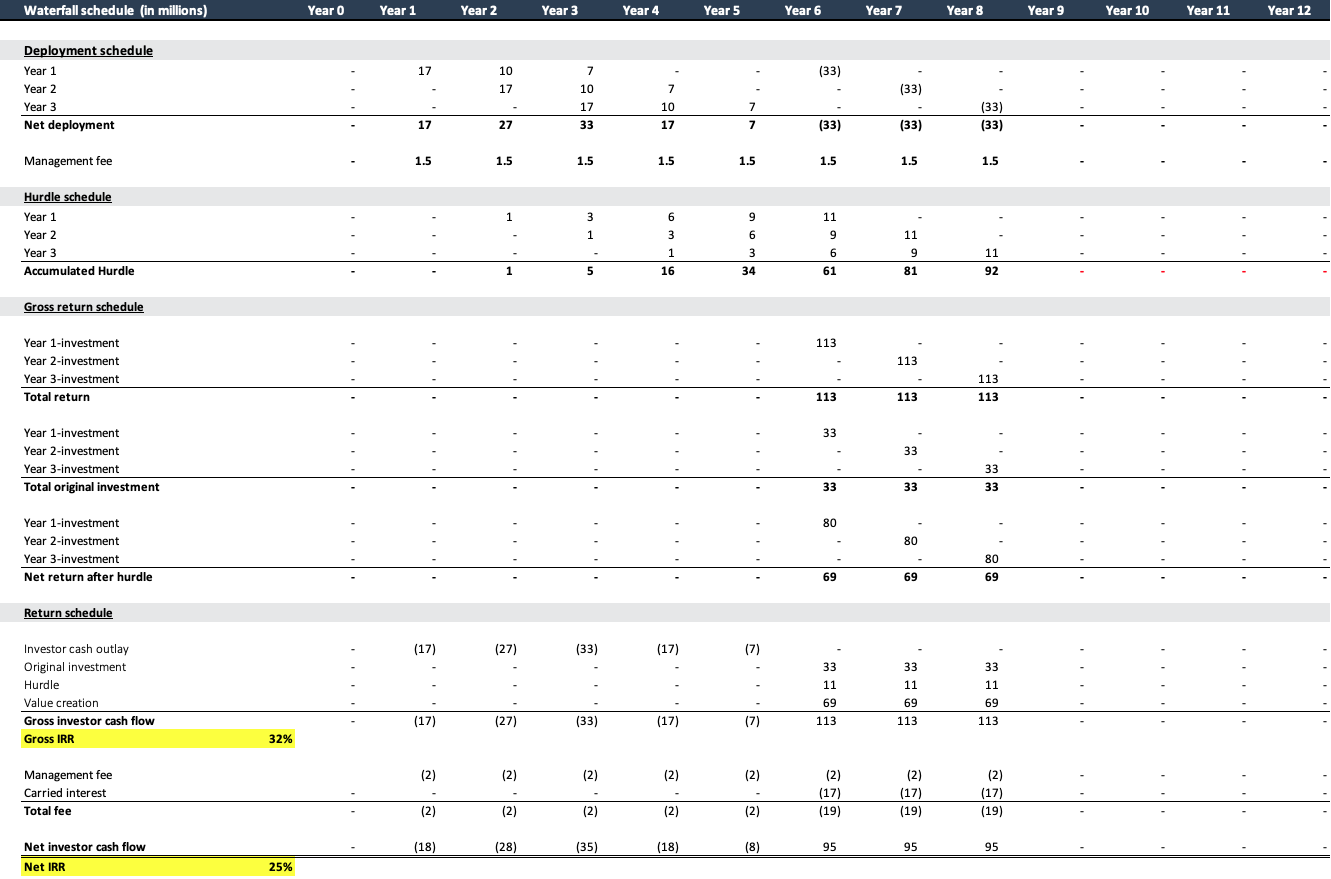This screenshot has width=1331, height=879.
Task: Select Accumulated Hurdle value 16 in Year 4
Action: click(667, 271)
